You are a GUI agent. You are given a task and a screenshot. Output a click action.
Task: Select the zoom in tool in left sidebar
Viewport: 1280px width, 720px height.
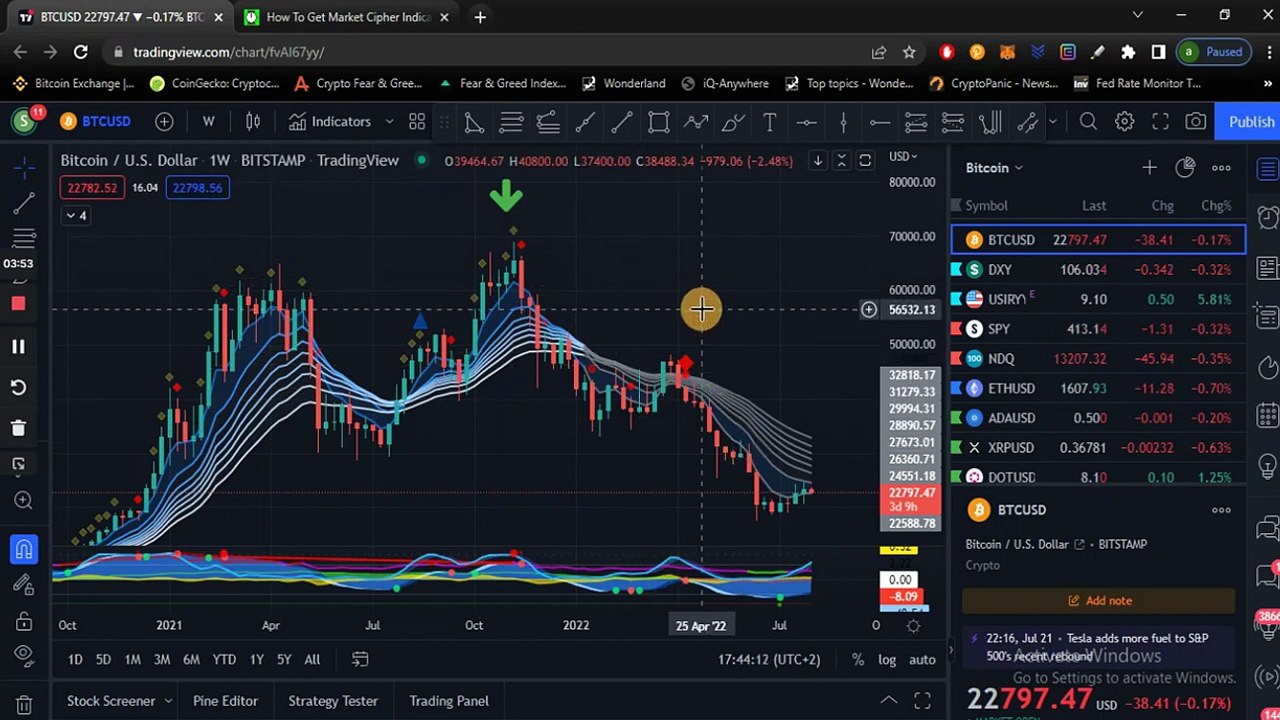tap(24, 500)
